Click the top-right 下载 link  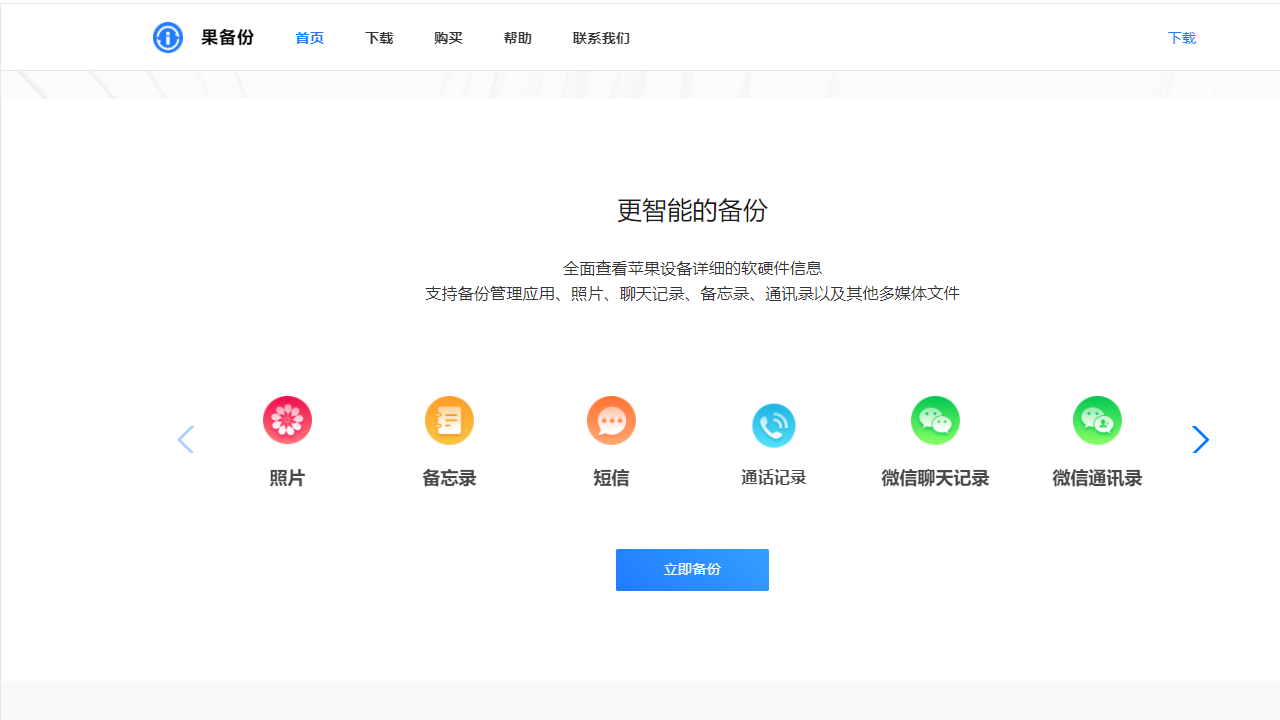tap(1181, 38)
